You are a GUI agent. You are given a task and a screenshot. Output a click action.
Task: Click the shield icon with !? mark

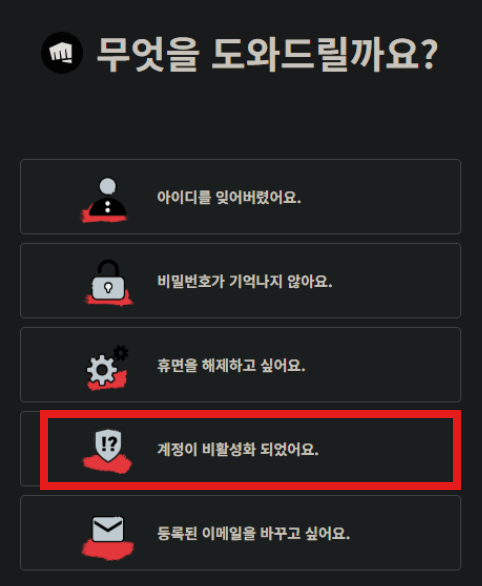click(x=108, y=444)
